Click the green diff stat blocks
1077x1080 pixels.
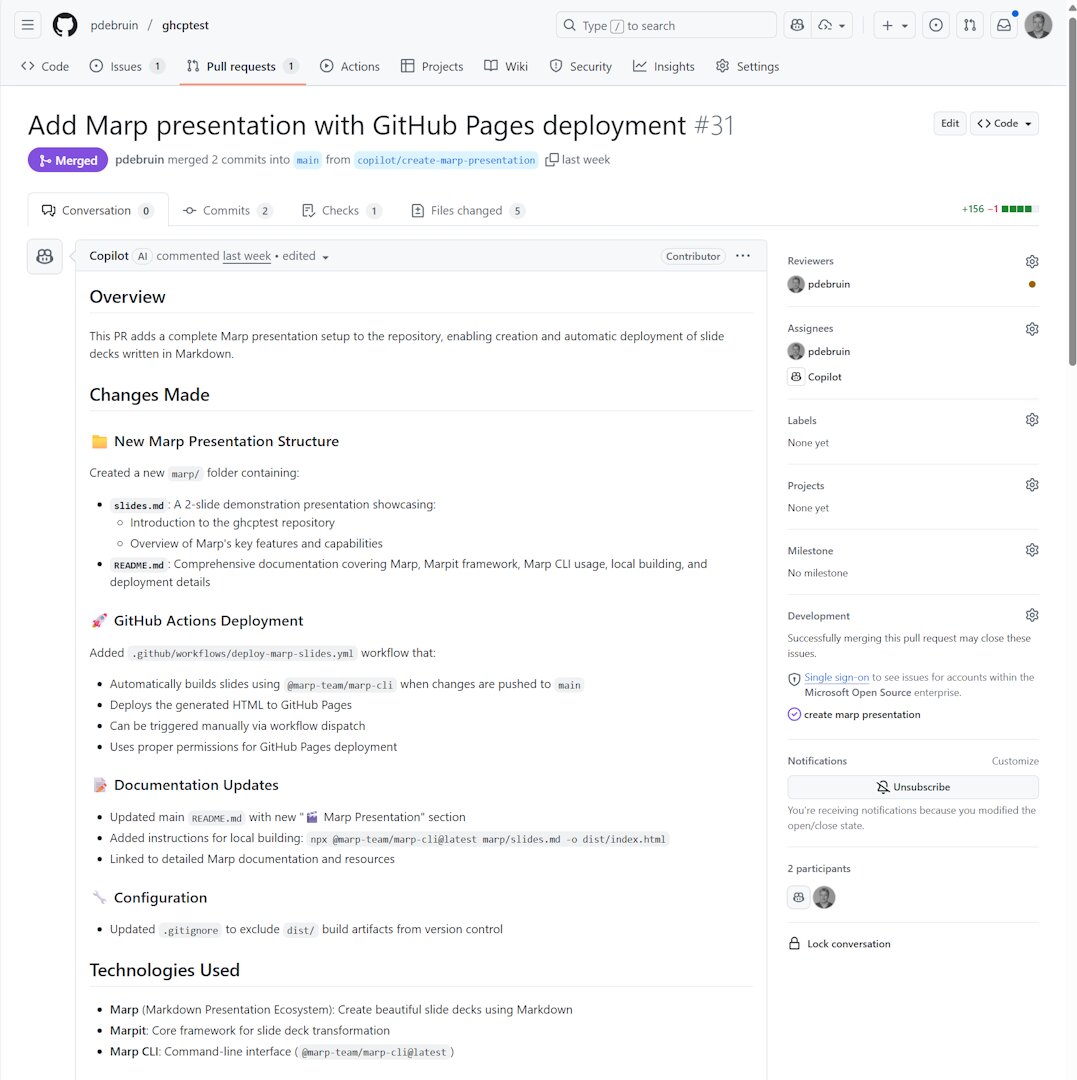point(1019,209)
